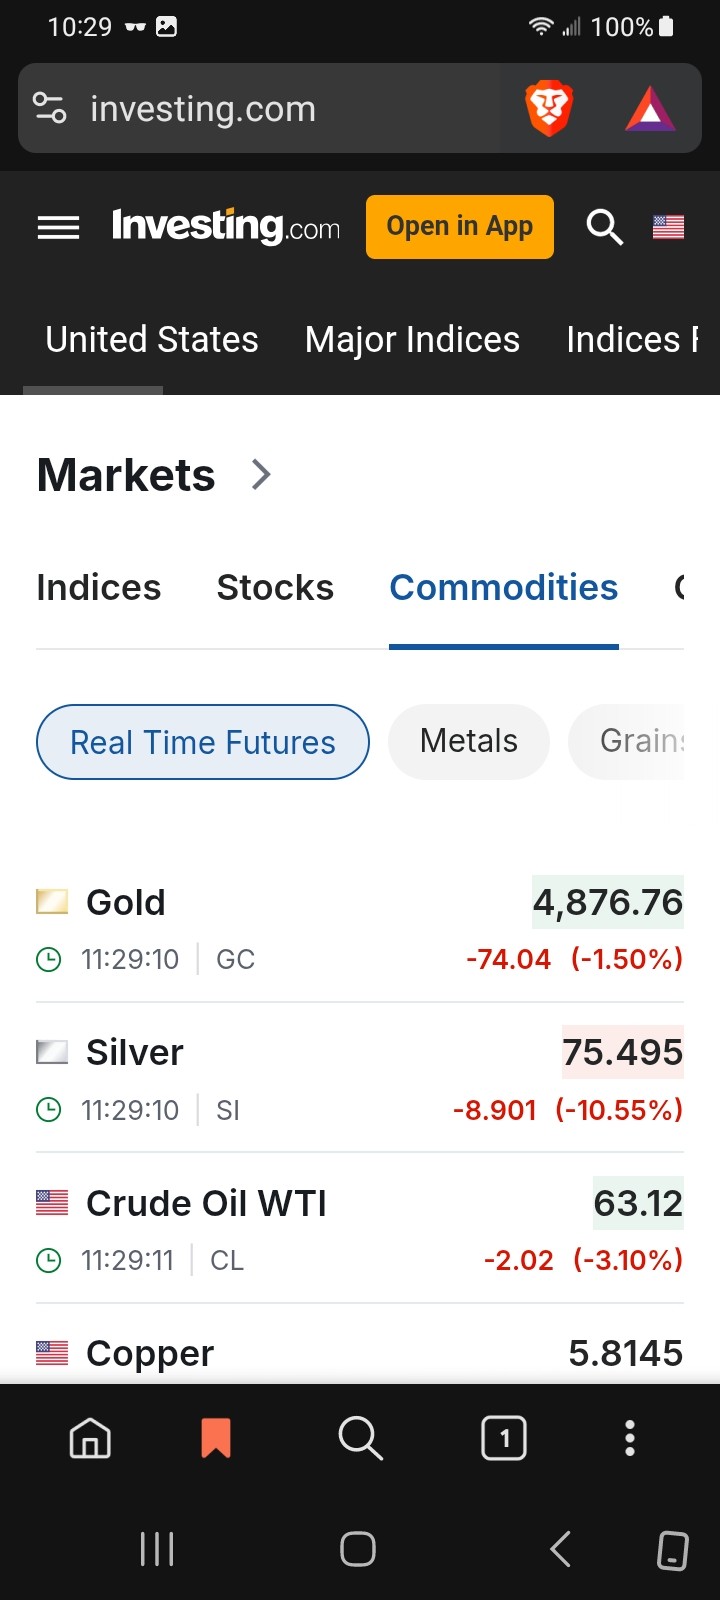720x1600 pixels.
Task: Open site settings icon in address bar
Action: tap(50, 108)
